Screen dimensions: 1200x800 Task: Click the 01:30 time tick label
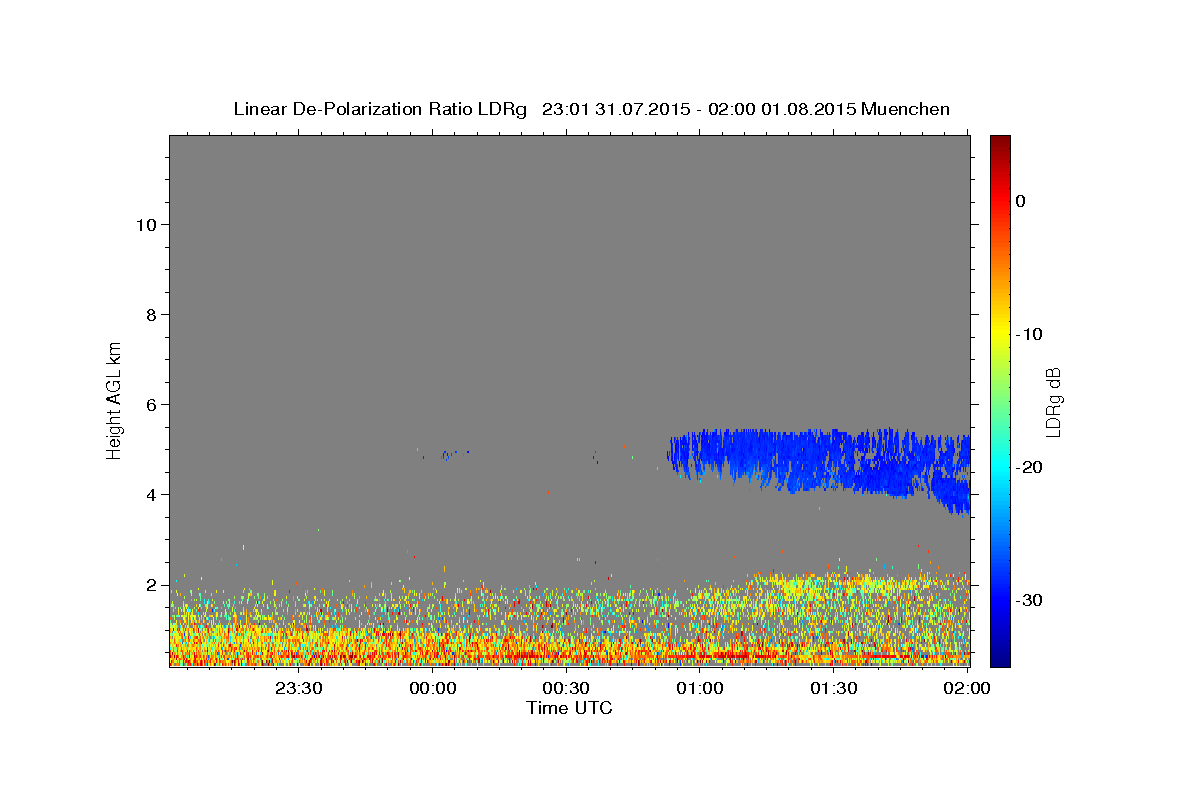point(833,688)
